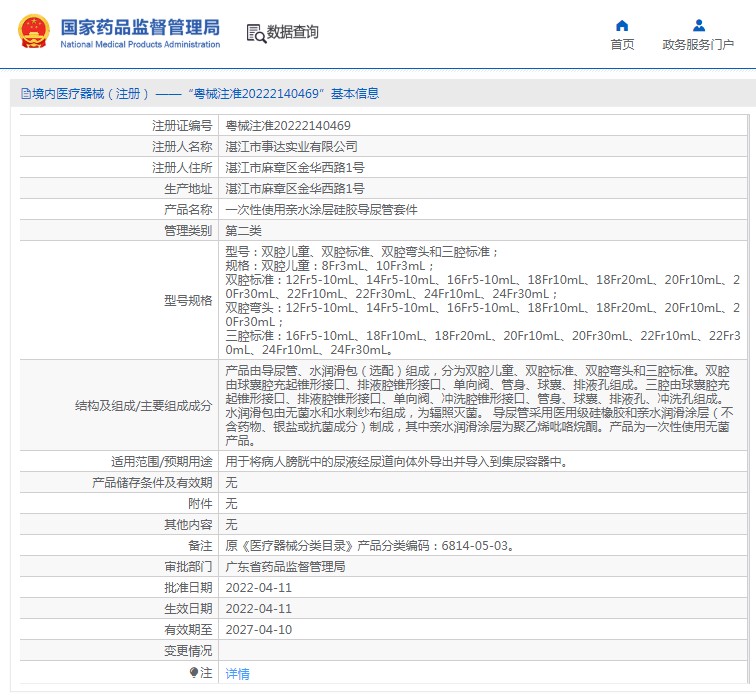Click the 其他内容 row label
The image size is (756, 700).
[188, 525]
